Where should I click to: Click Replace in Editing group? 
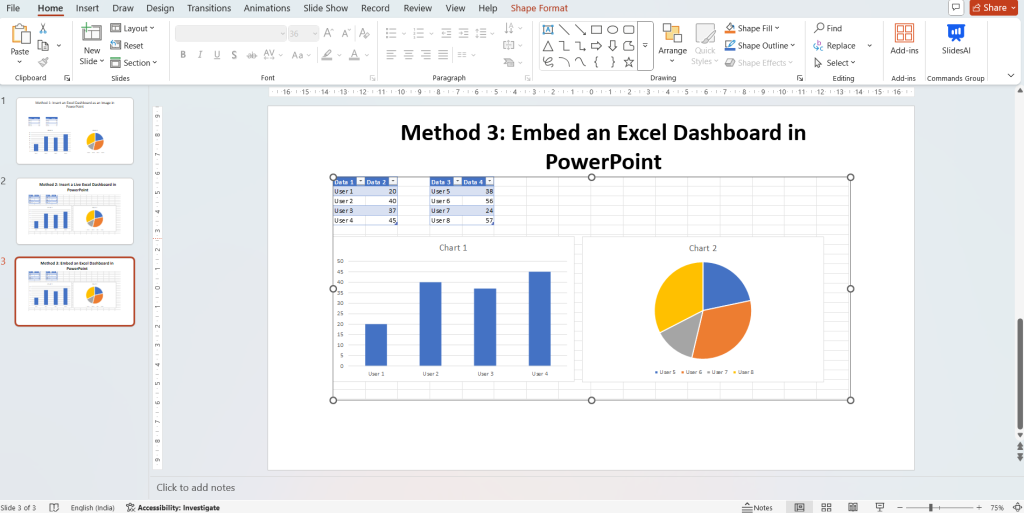pyautogui.click(x=835, y=46)
